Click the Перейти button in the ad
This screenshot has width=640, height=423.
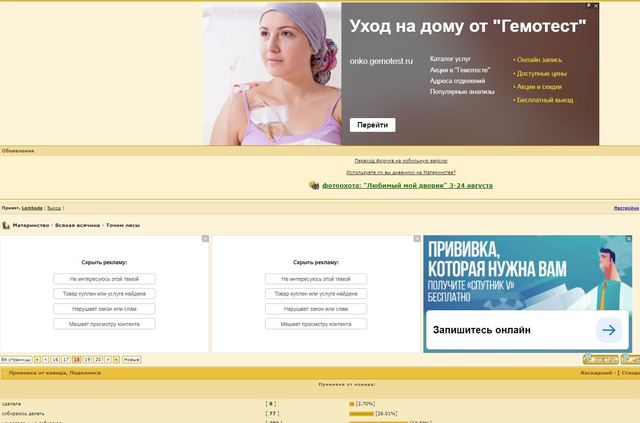[x=372, y=125]
